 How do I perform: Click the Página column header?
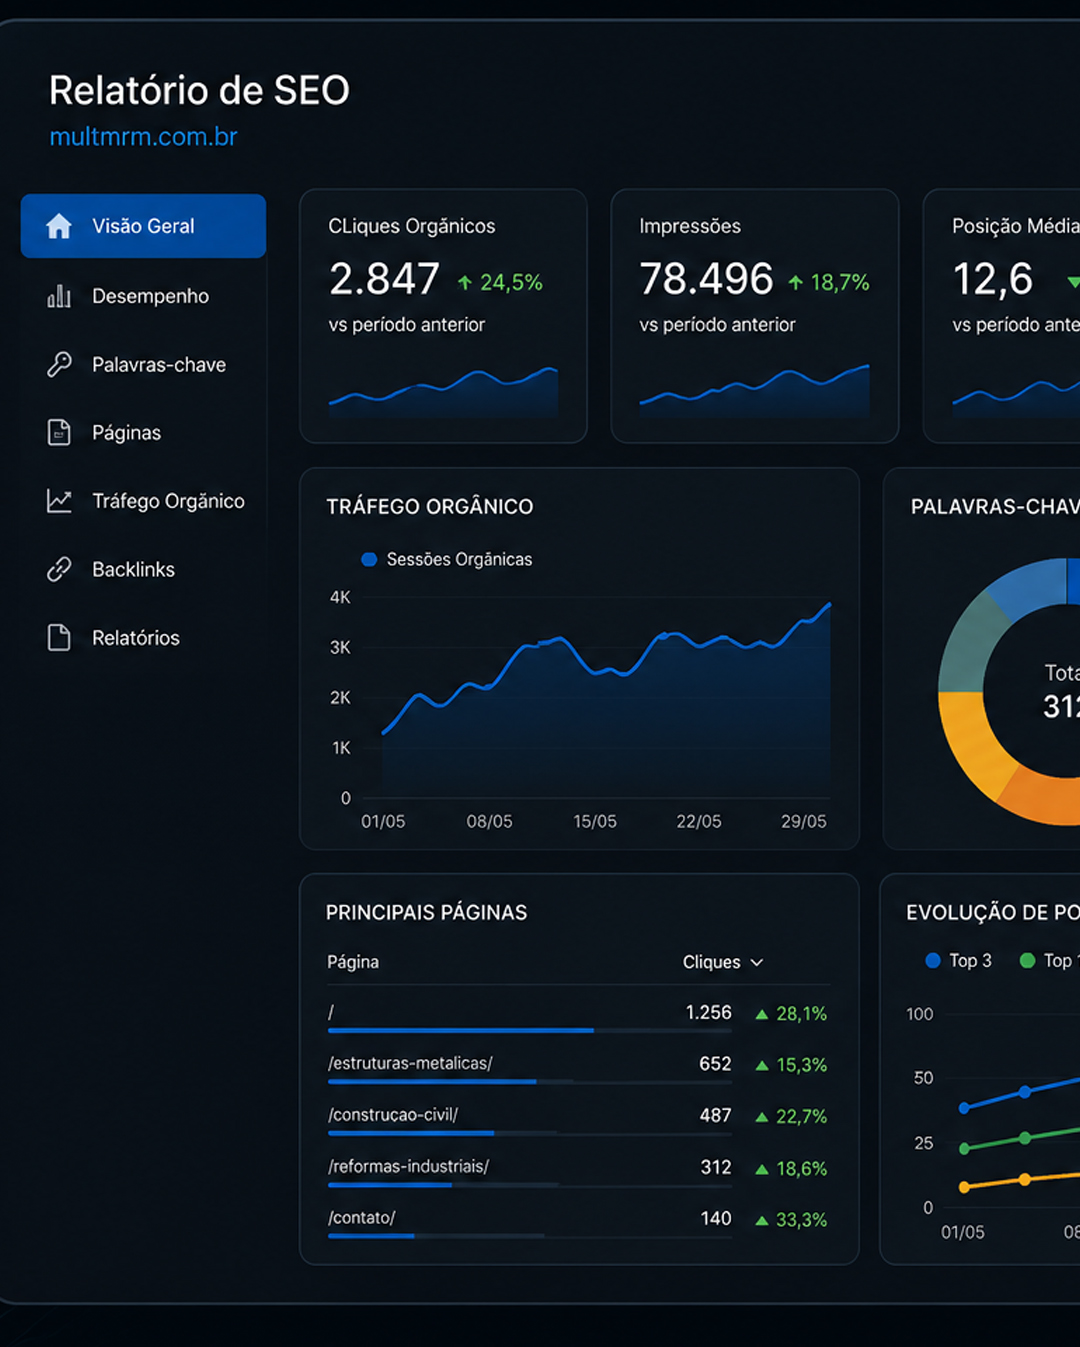click(353, 962)
